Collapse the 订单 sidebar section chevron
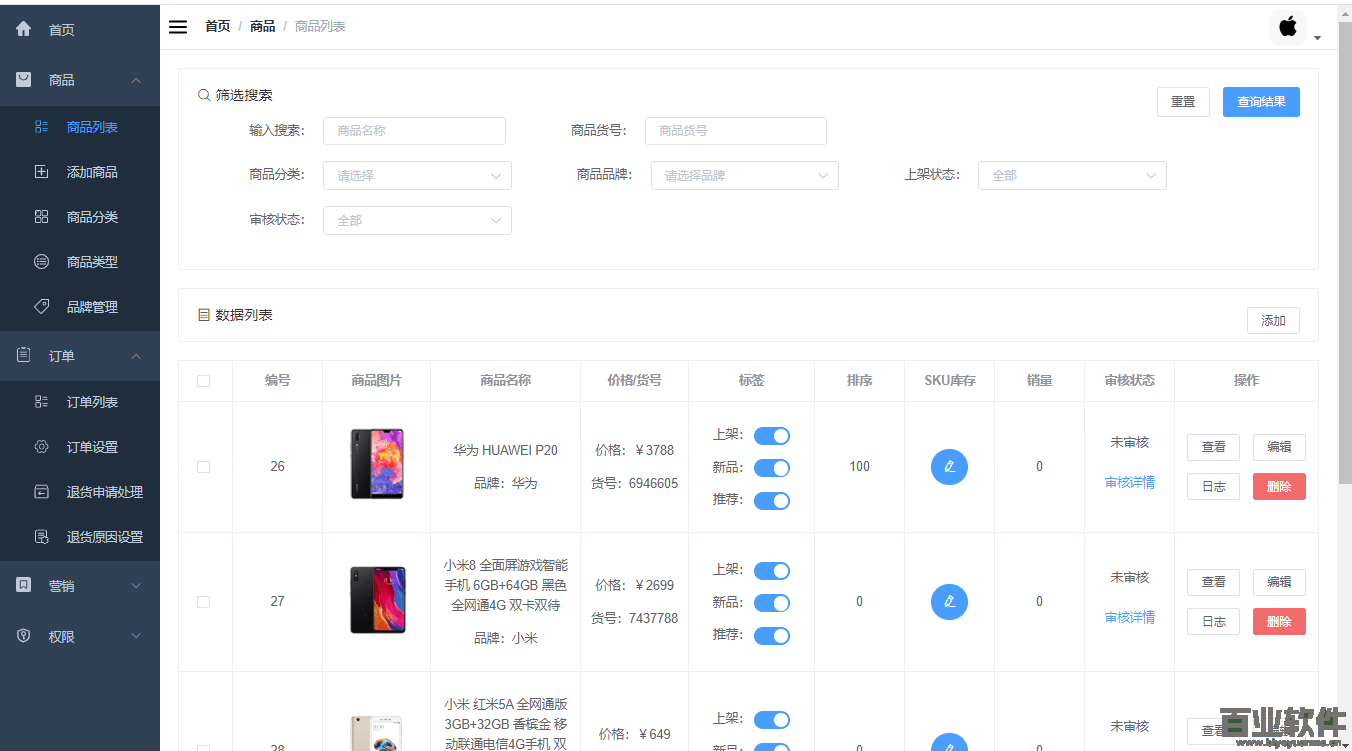This screenshot has height=751, width=1352. pos(136,356)
